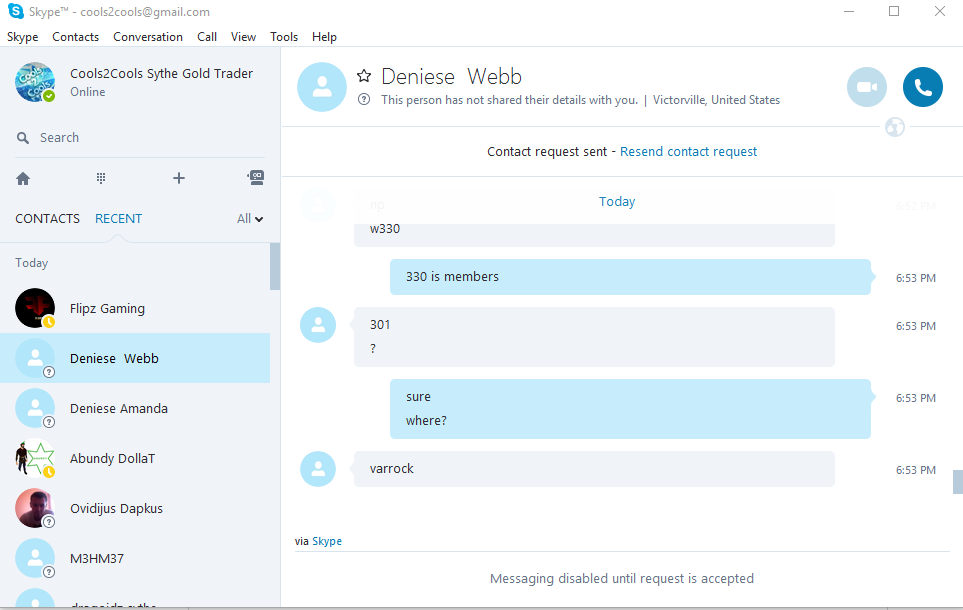
Task: Click Deniese Webb's large profile avatar
Action: pyautogui.click(x=322, y=87)
